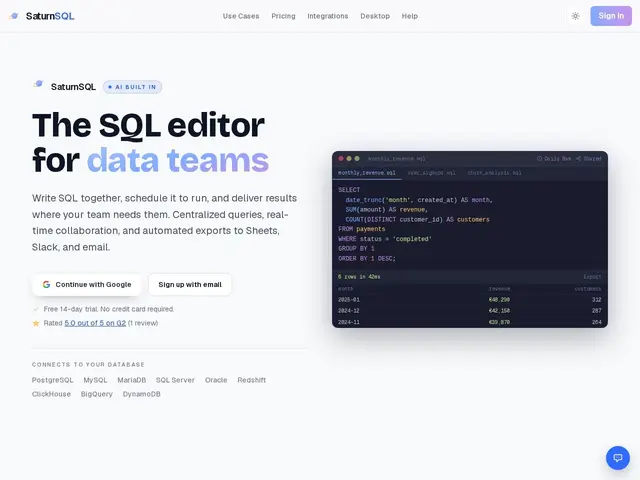
Task: Click the 2025-01 result row
Action: (x=469, y=300)
